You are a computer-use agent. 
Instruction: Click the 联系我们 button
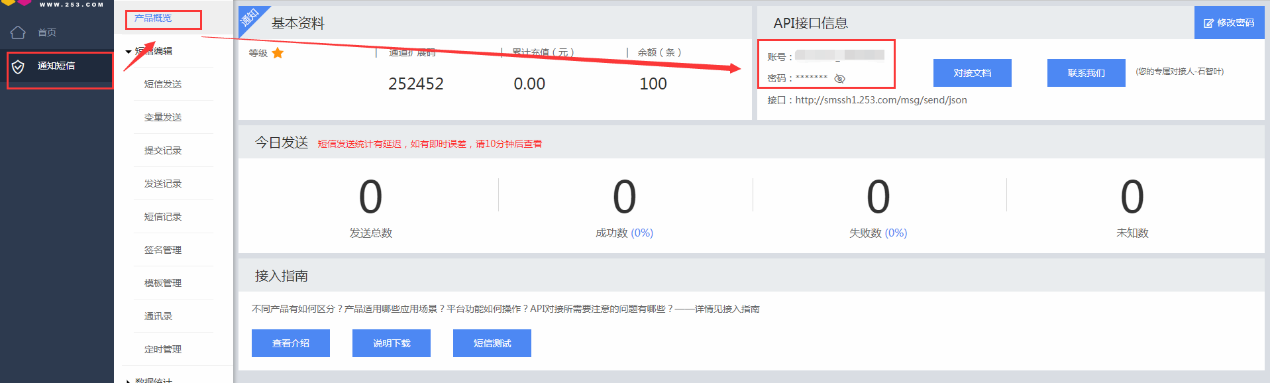(1086, 73)
